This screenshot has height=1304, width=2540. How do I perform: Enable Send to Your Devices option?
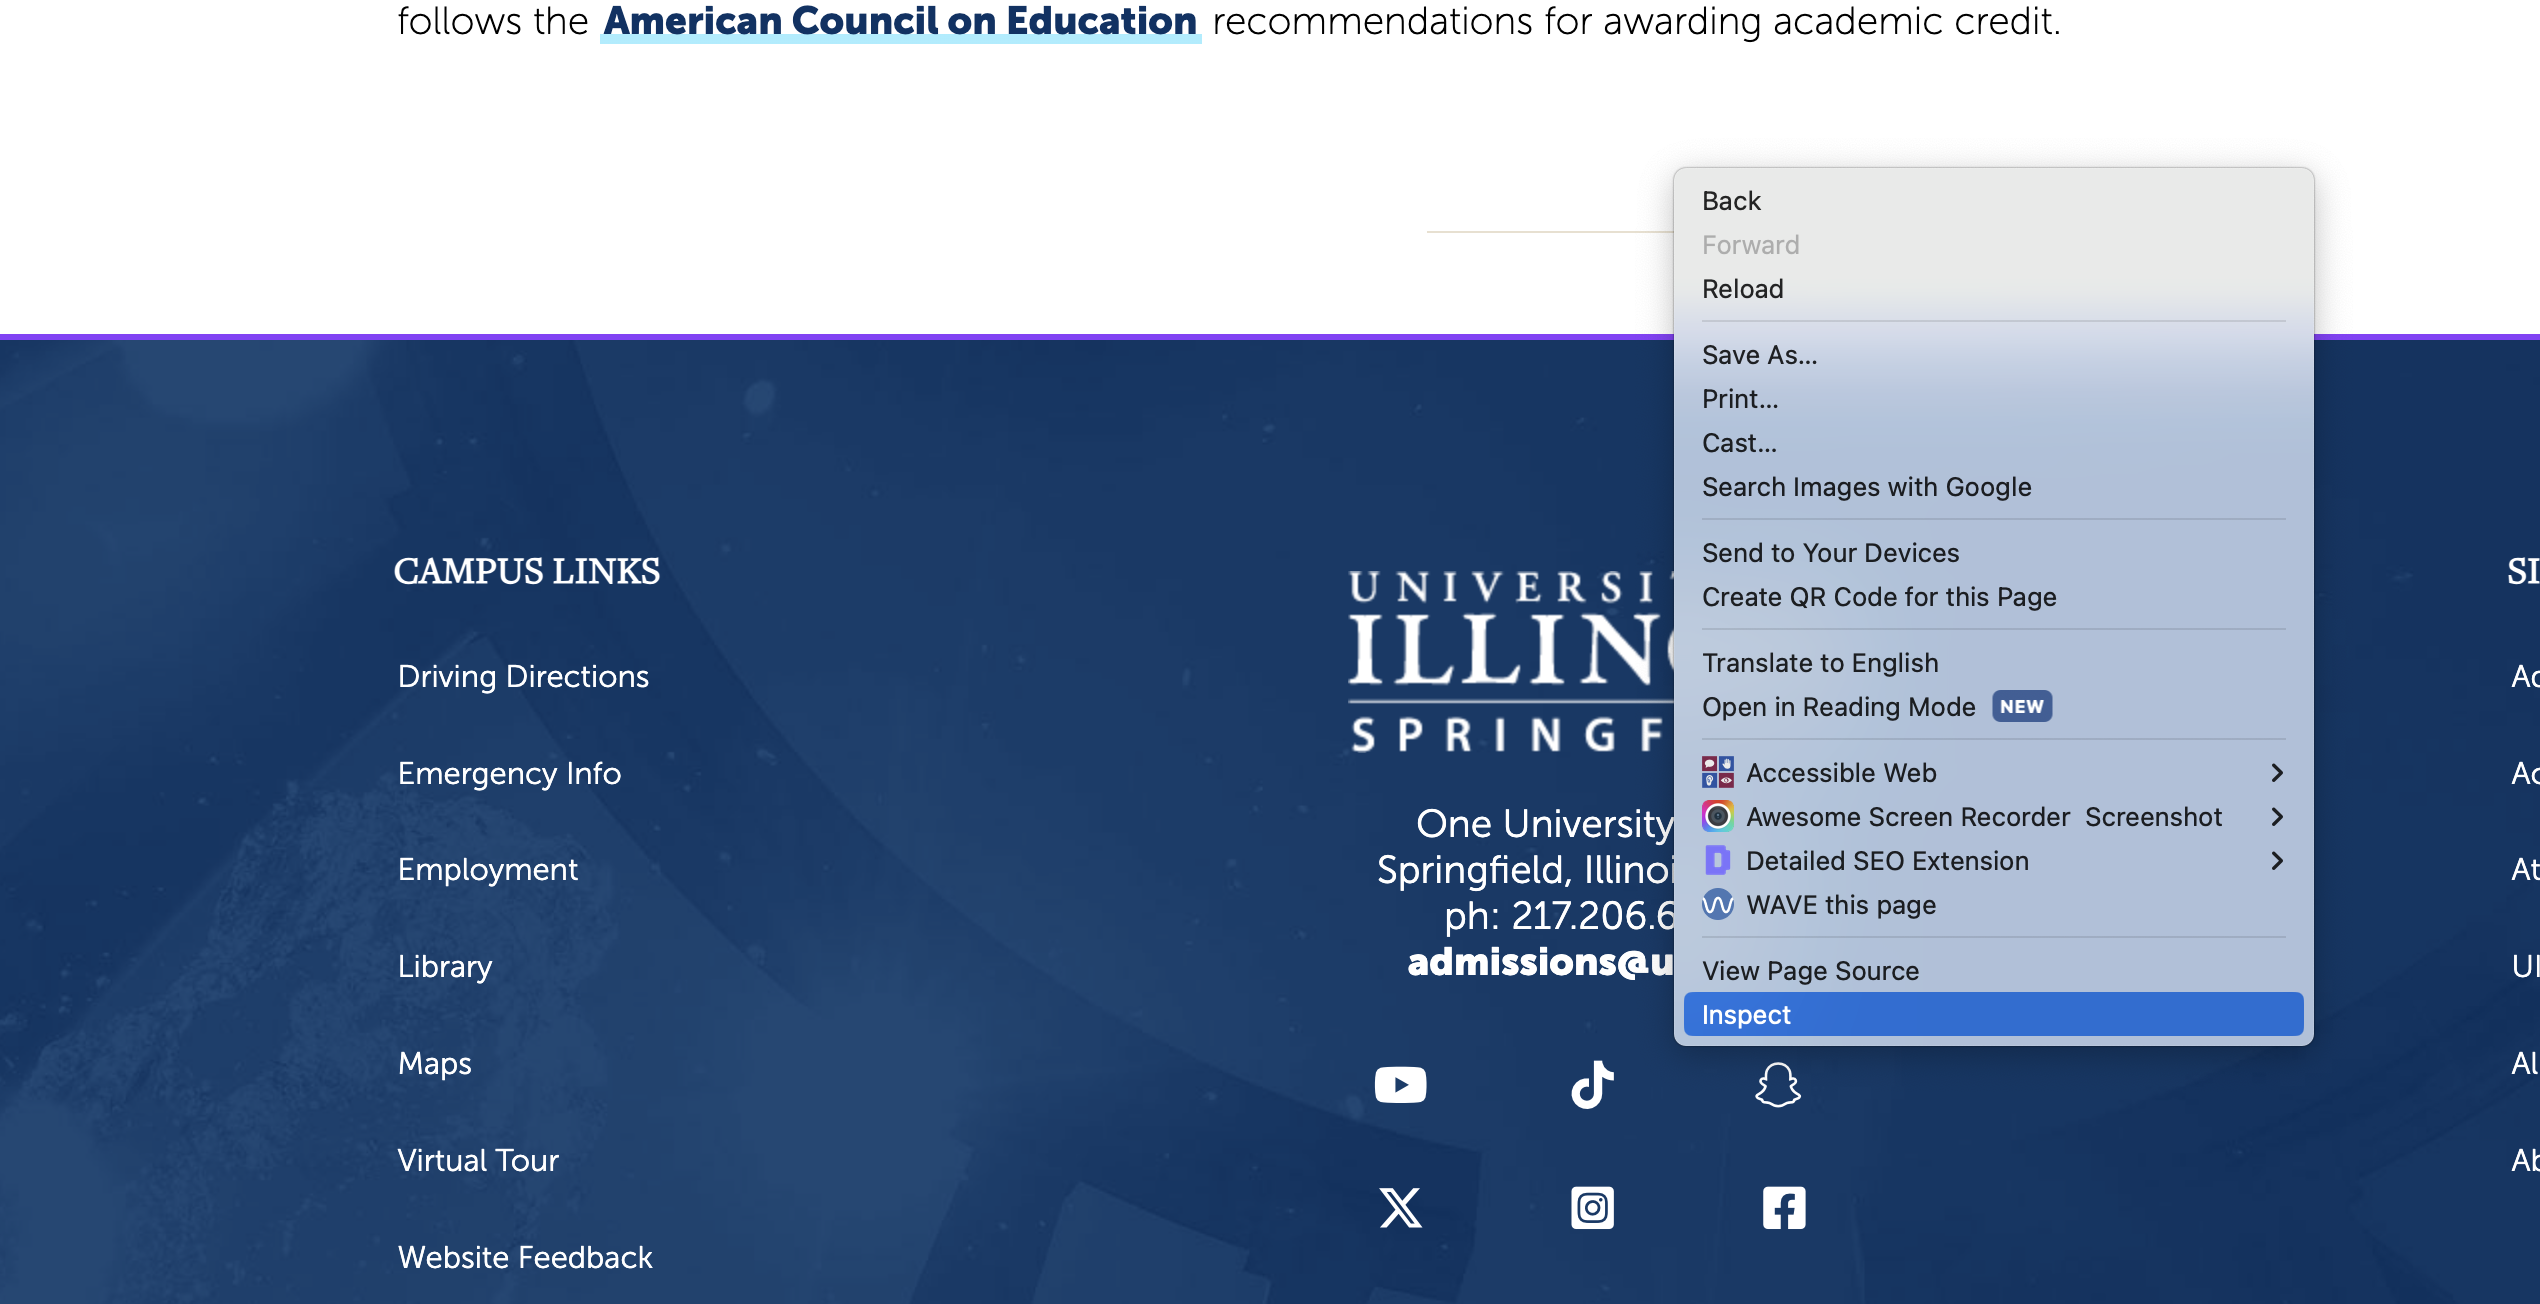[1829, 551]
